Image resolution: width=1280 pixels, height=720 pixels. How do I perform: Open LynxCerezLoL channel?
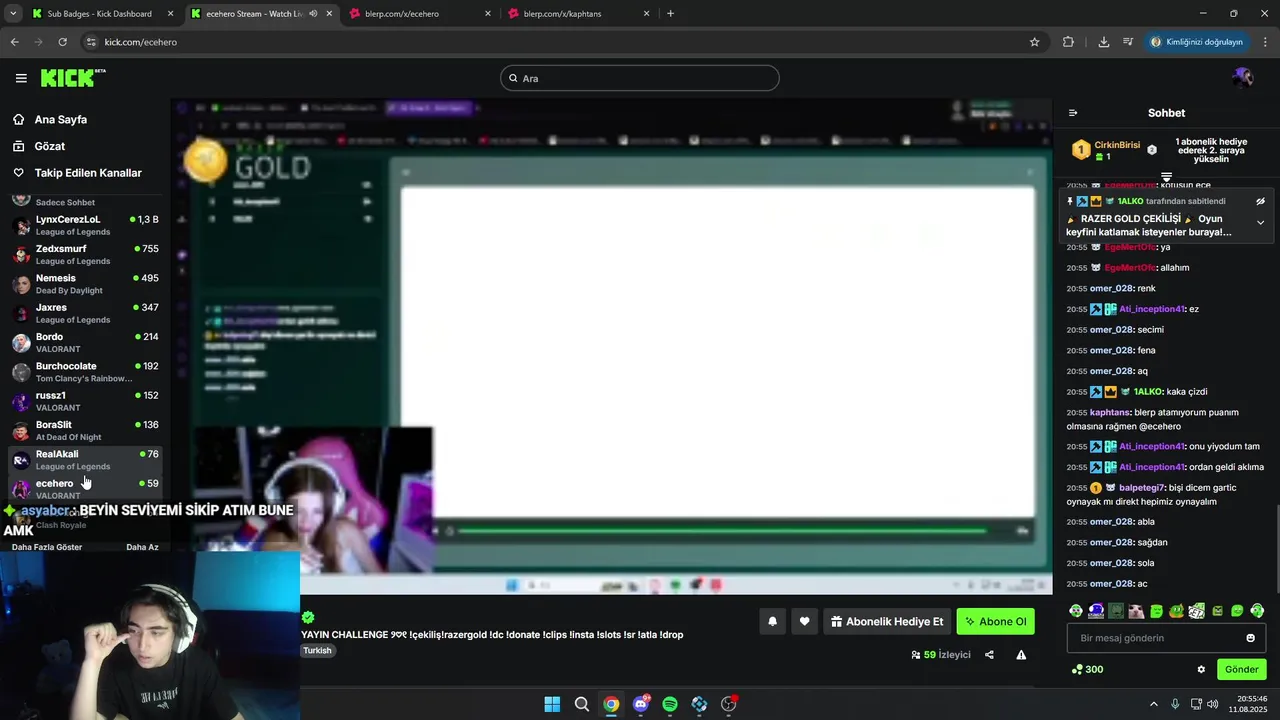pyautogui.click(x=85, y=225)
